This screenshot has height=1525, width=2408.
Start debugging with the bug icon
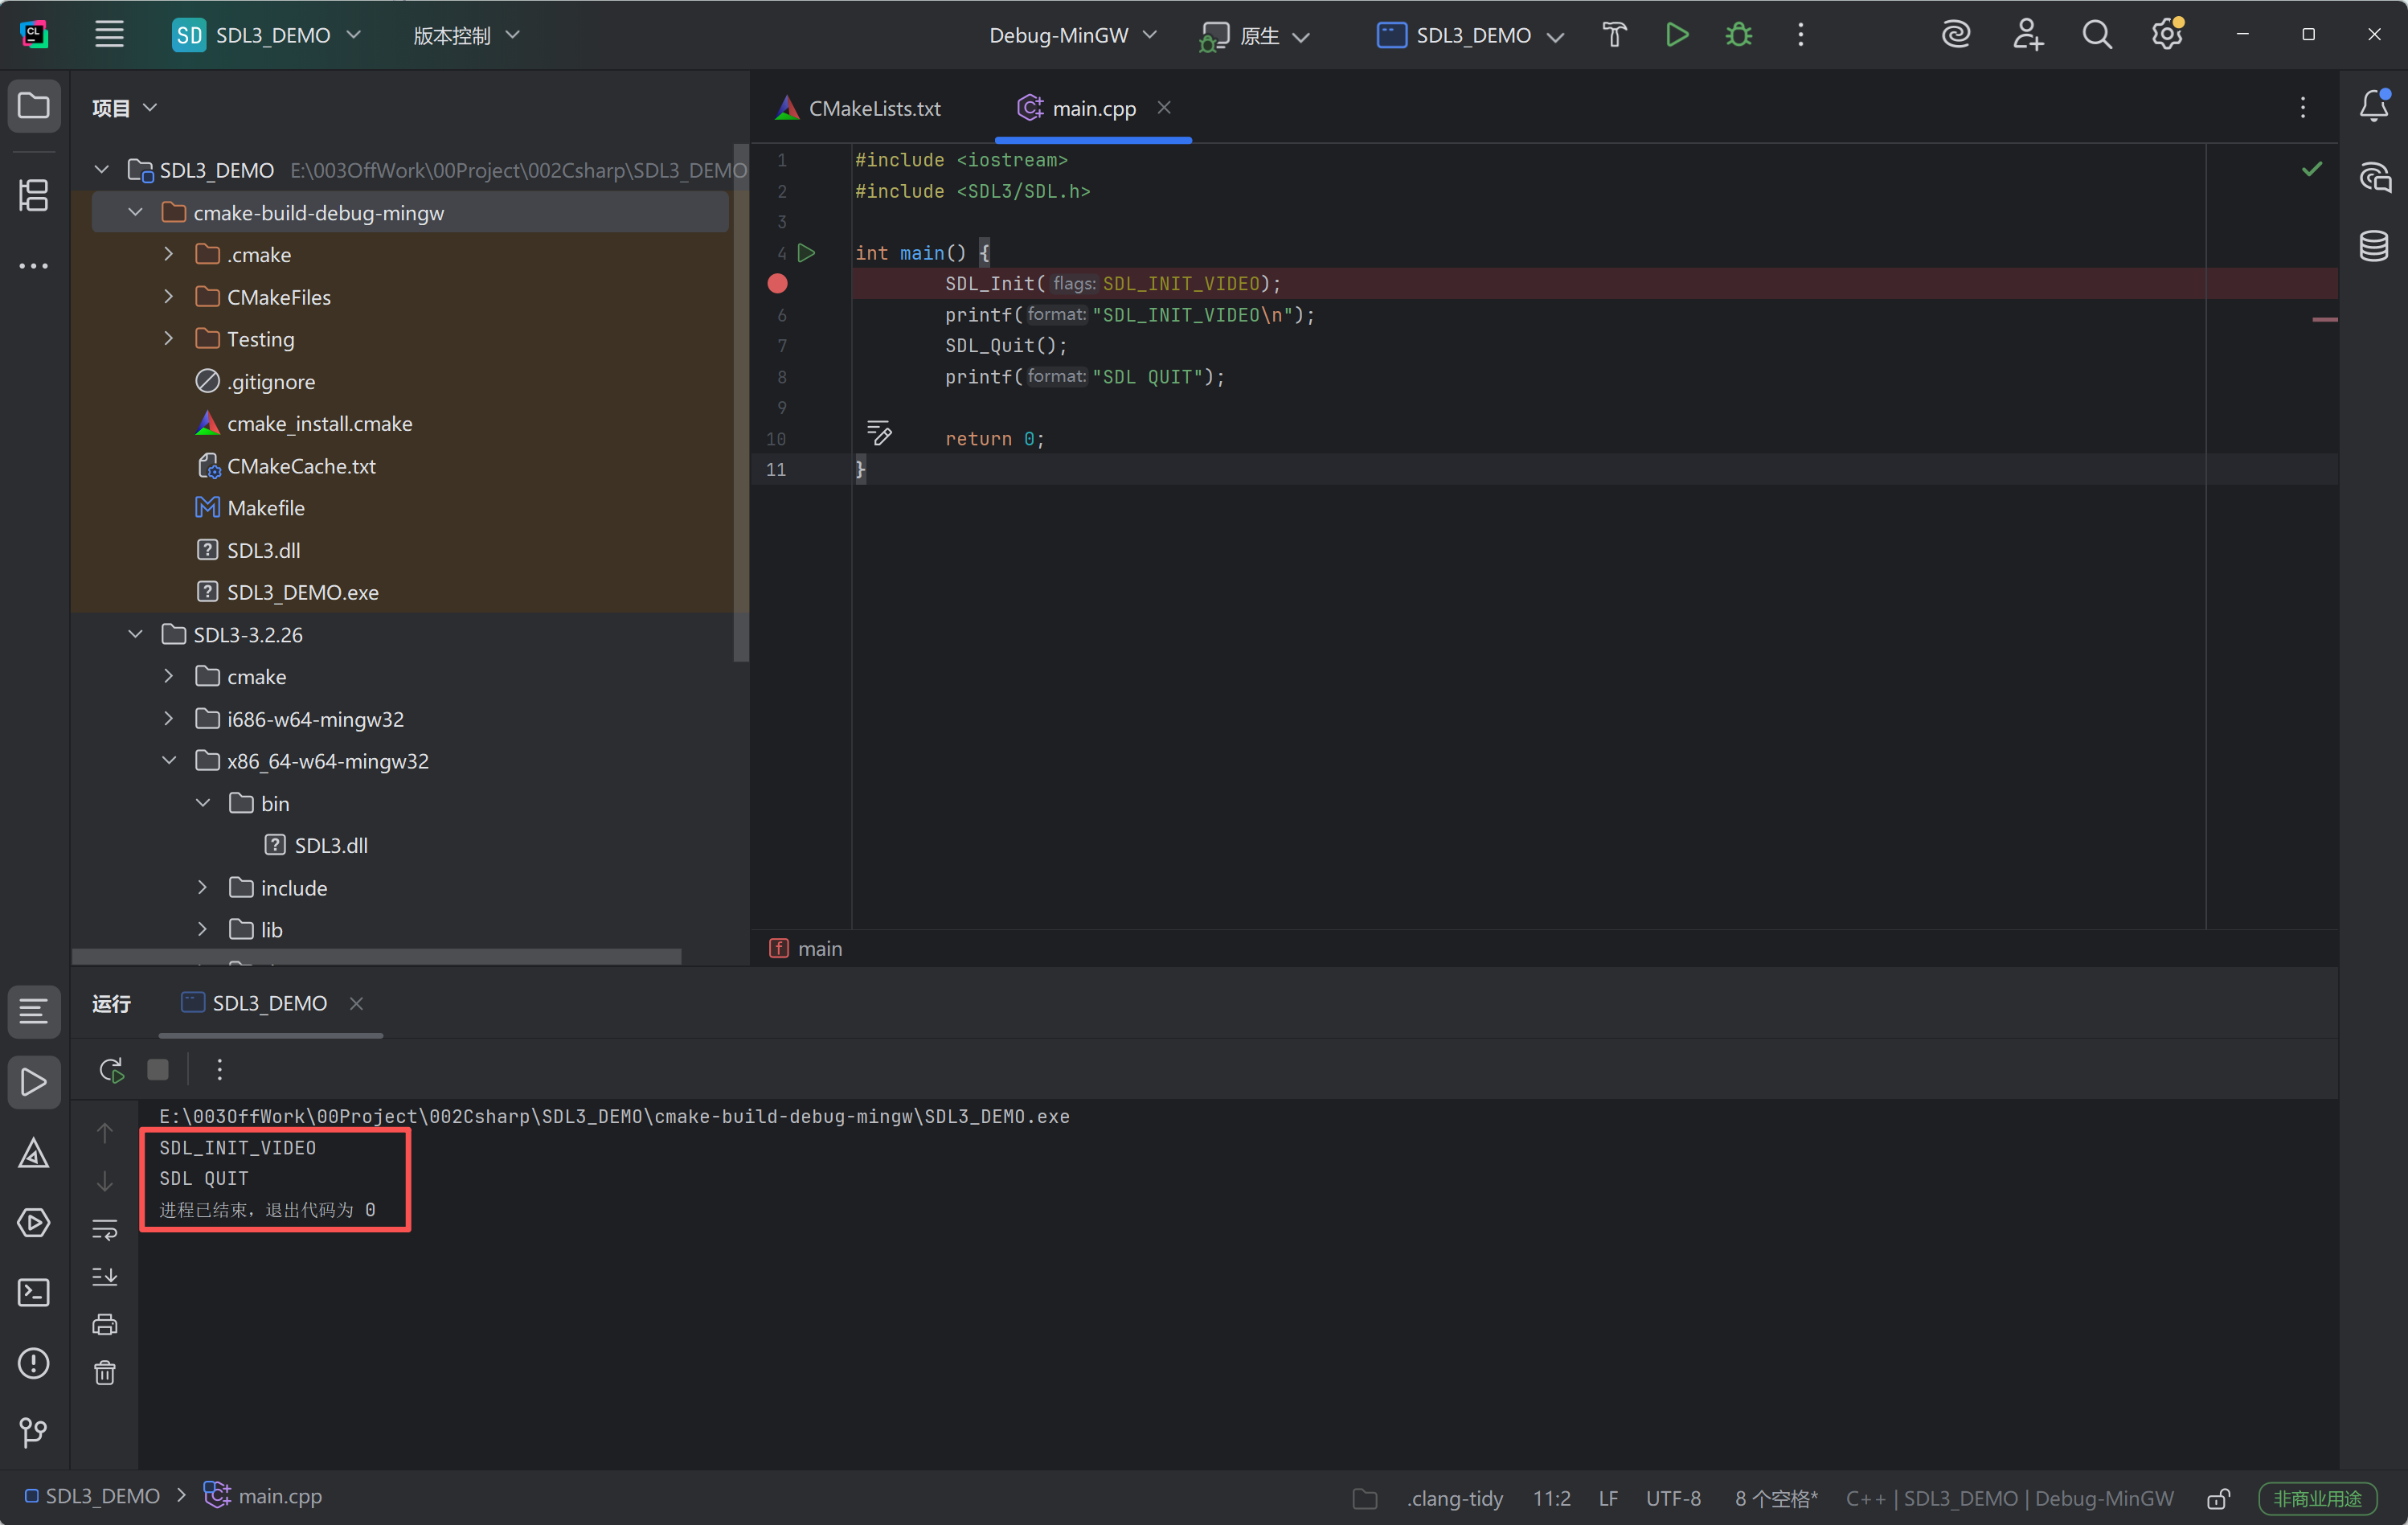tap(1739, 35)
